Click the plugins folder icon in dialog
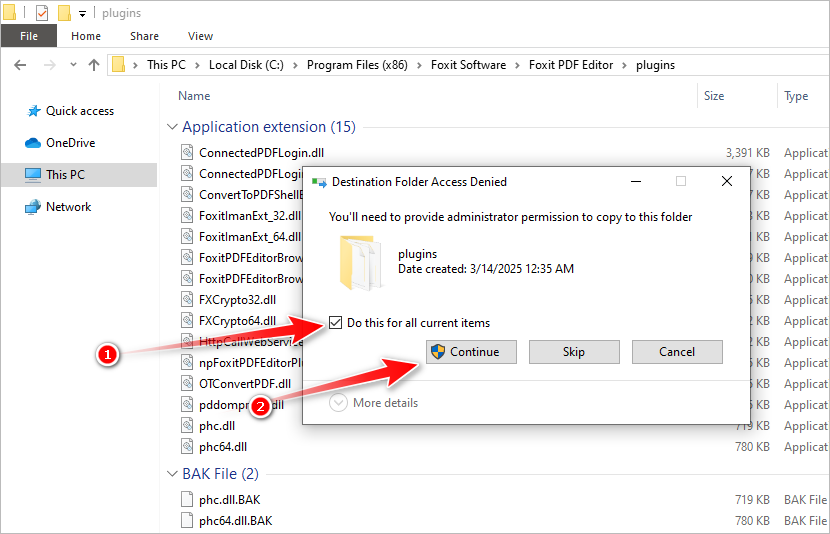 click(358, 263)
